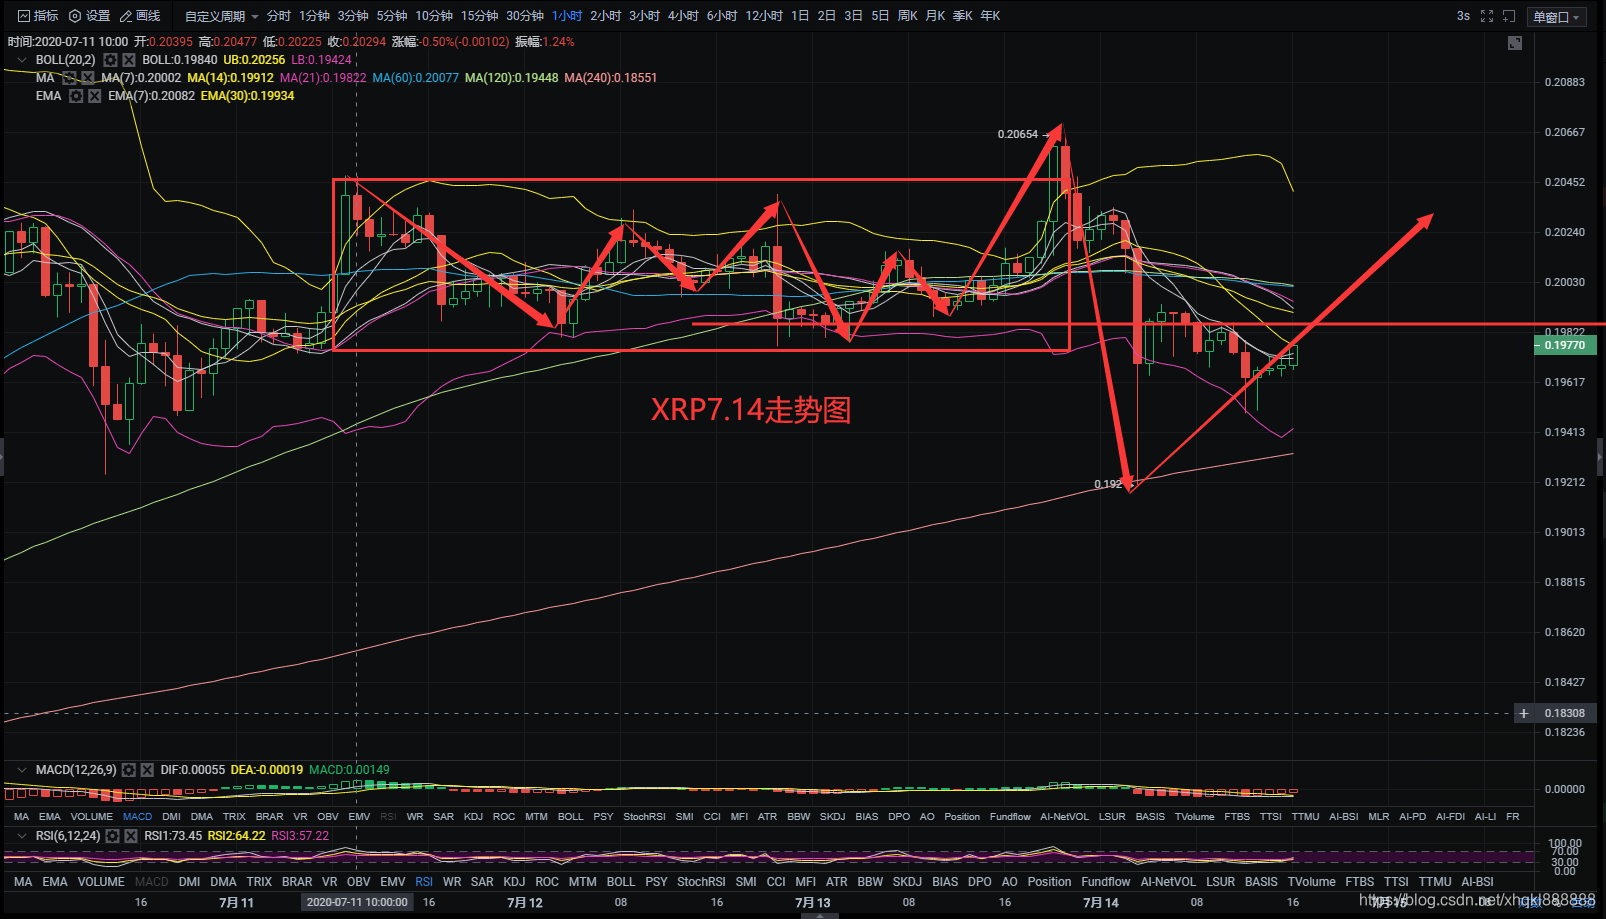The width and height of the screenshot is (1606, 919).
Task: Open MA indicator settings gear
Action: coord(69,78)
